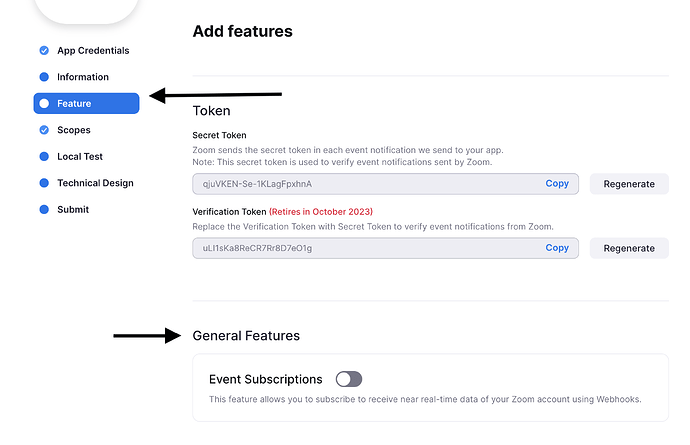Screen dimensions: 690x445
Task: Open the Technical Design step
Action: pyautogui.click(x=95, y=183)
